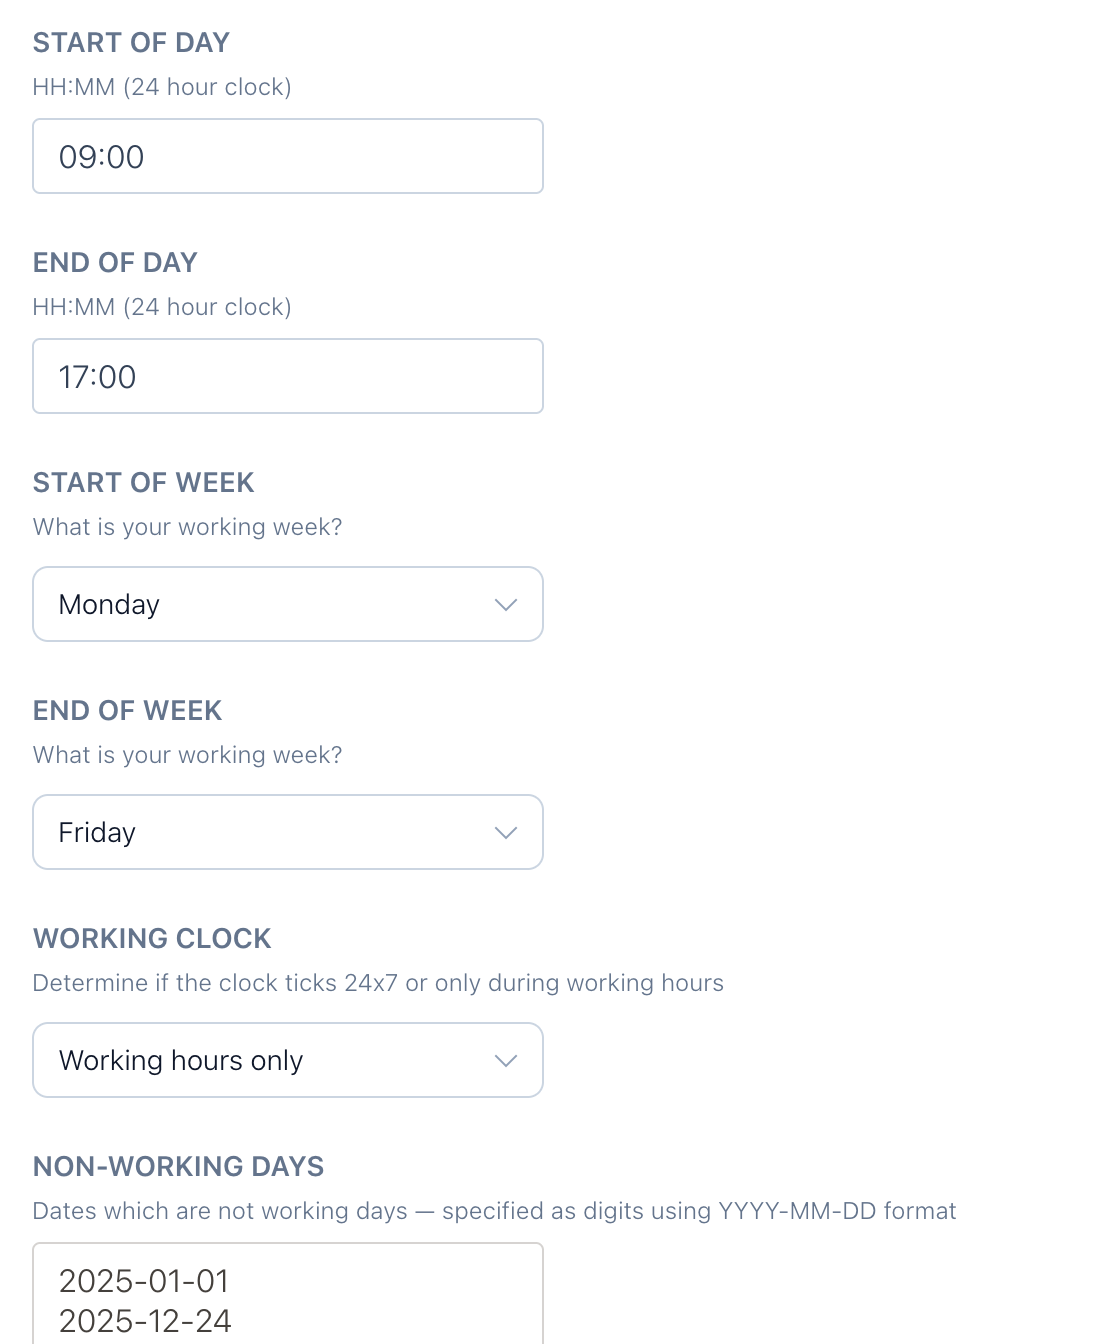The height and width of the screenshot is (1344, 1120).
Task: Click the YYYY-MM-DD format hint text
Action: (494, 1211)
